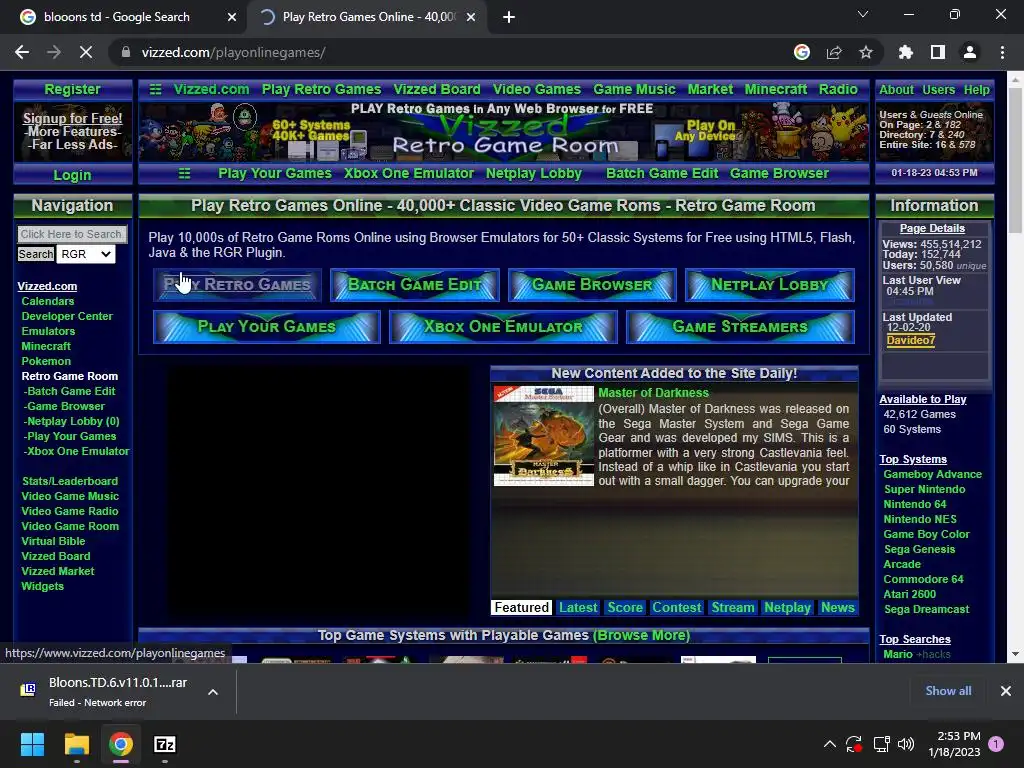The height and width of the screenshot is (768, 1024).
Task: Click the Search button in Navigation
Action: click(x=36, y=254)
